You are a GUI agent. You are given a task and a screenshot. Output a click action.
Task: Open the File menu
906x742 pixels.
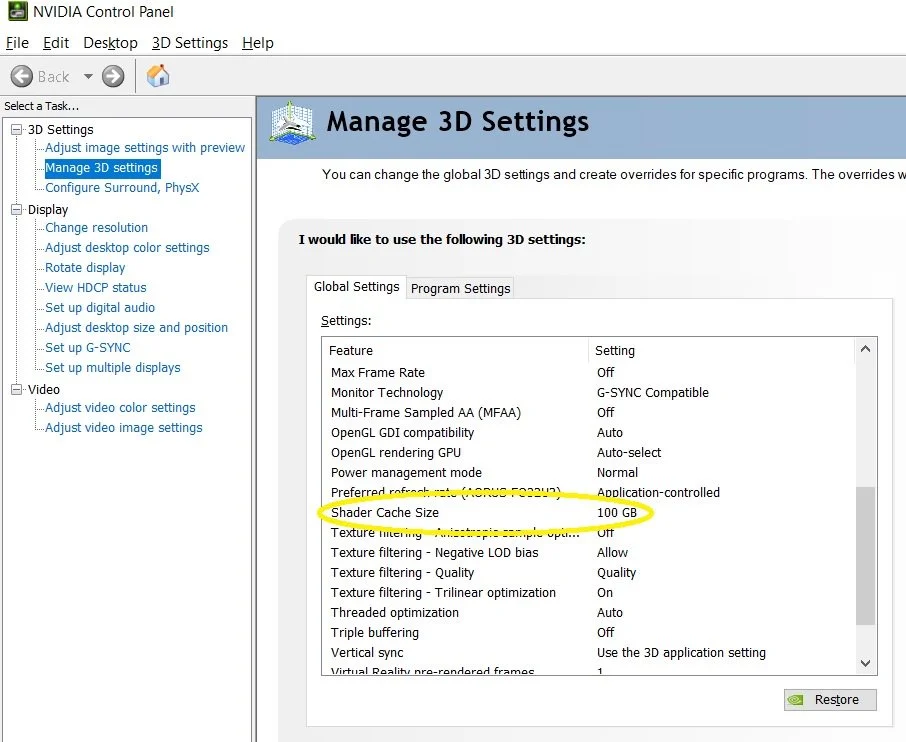coord(17,43)
